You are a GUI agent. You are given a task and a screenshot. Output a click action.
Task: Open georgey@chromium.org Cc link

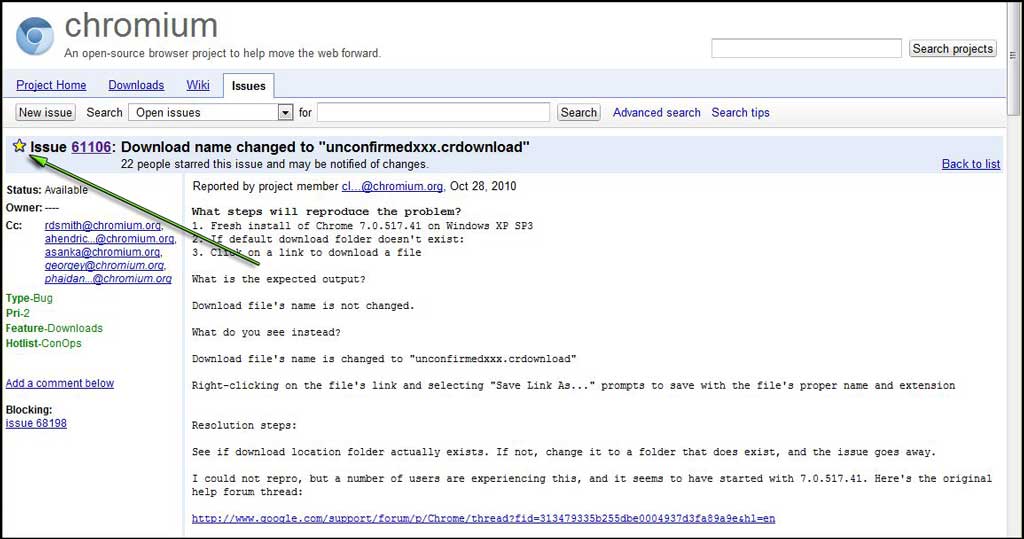[x=105, y=265]
